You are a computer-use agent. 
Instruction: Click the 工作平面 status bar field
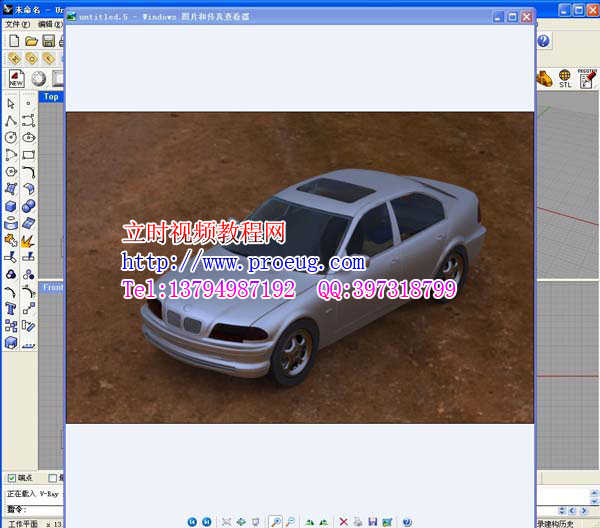pos(23,523)
